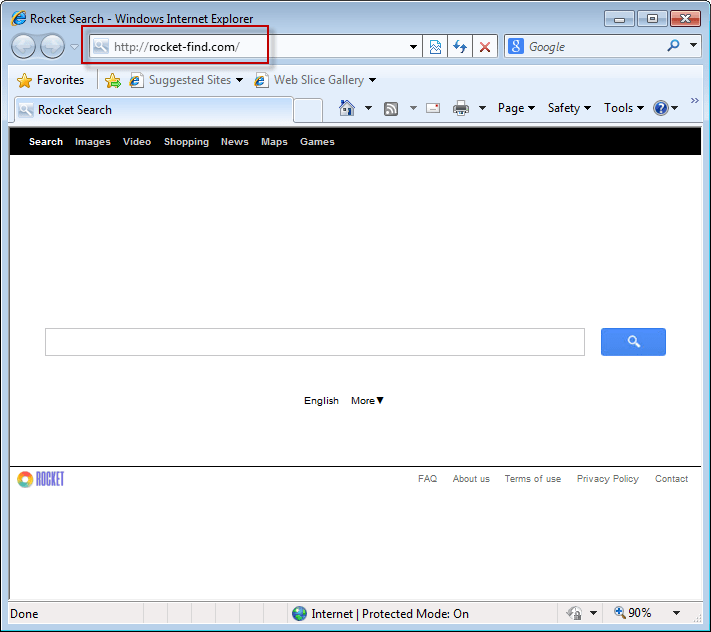The image size is (711, 632).
Task: Expand the Print options dropdown arrow
Action: point(482,108)
